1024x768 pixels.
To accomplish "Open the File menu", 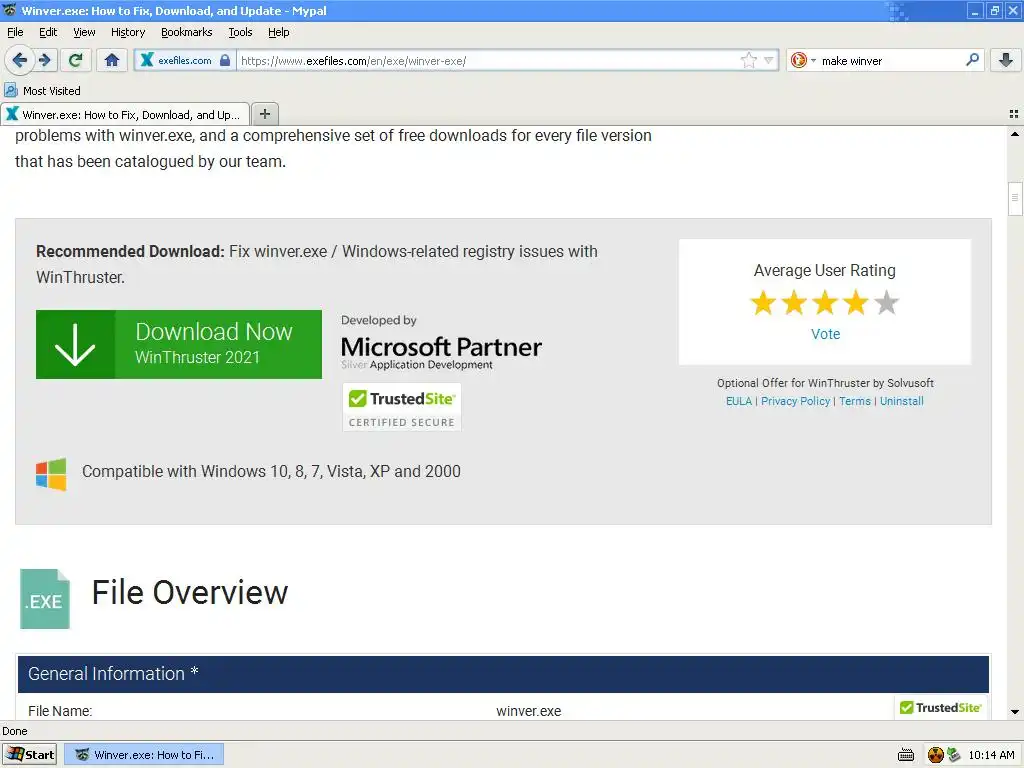I will [x=15, y=32].
